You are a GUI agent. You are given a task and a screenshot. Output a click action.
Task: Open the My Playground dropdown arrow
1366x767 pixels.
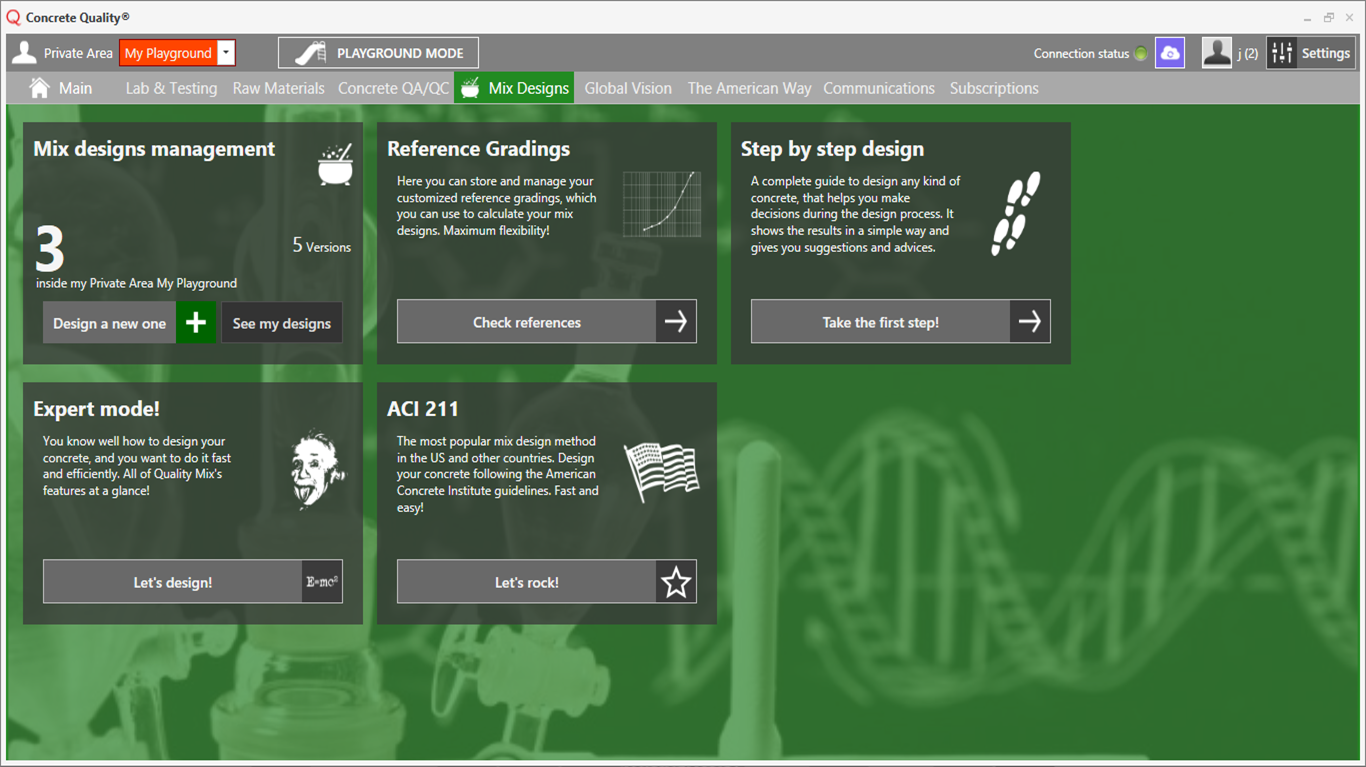[227, 53]
